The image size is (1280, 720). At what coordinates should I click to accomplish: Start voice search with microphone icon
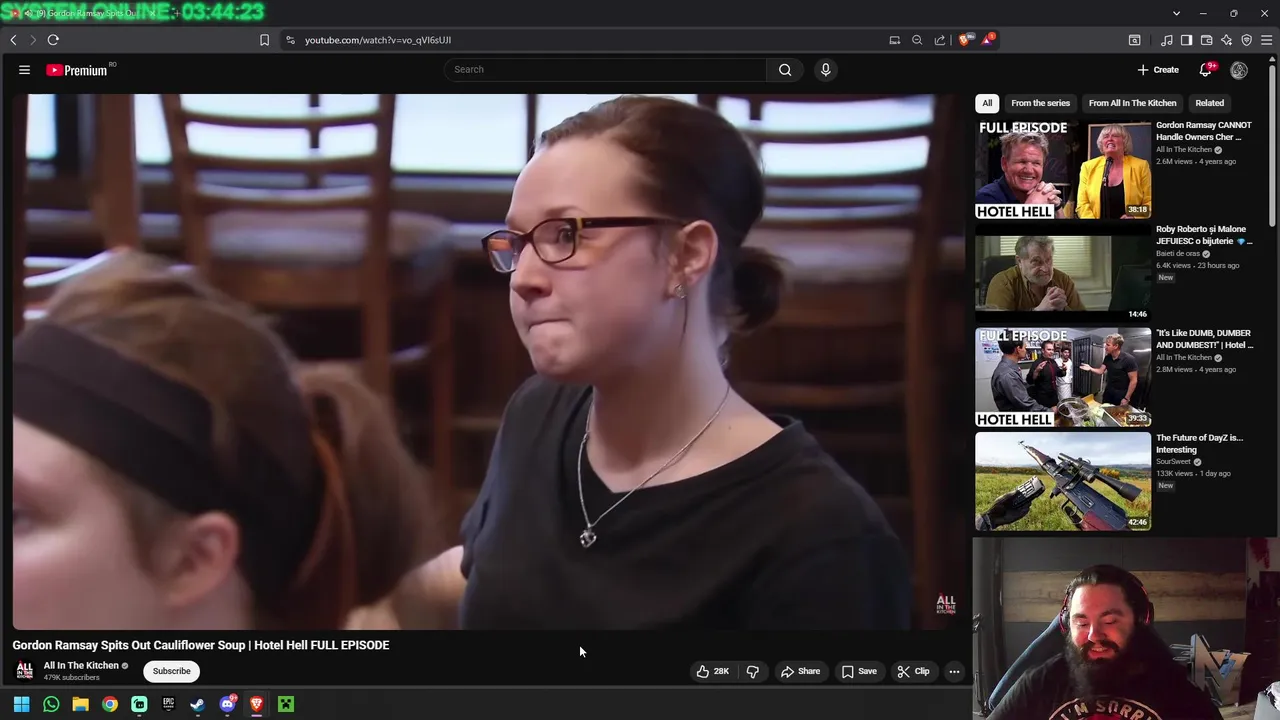pos(825,70)
